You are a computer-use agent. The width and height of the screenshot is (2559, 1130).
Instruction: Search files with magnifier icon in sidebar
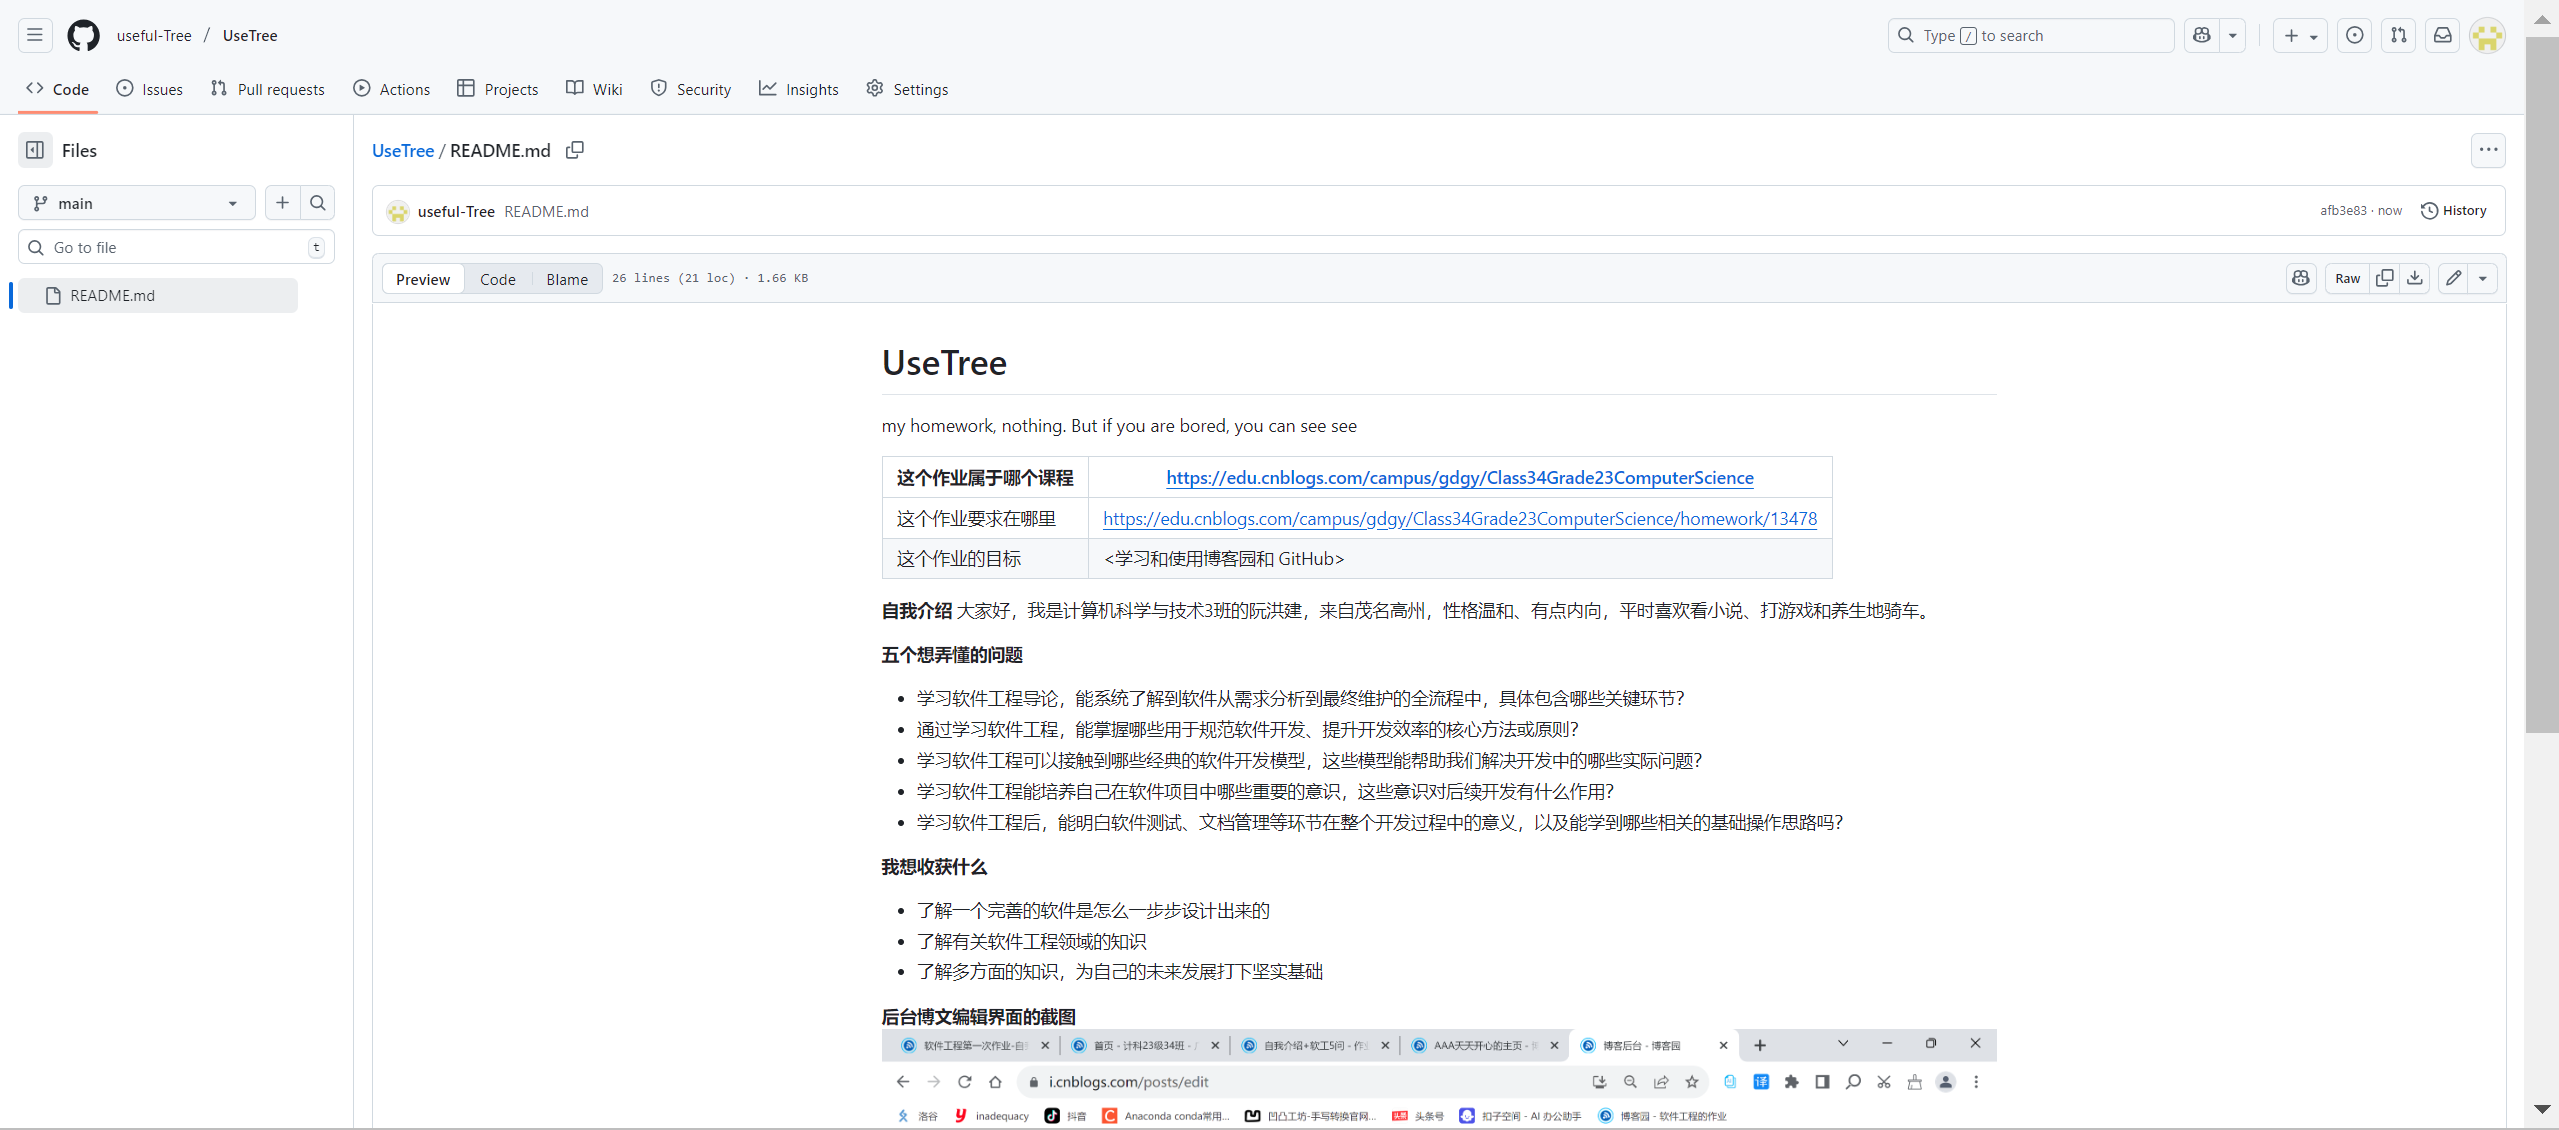(x=318, y=203)
